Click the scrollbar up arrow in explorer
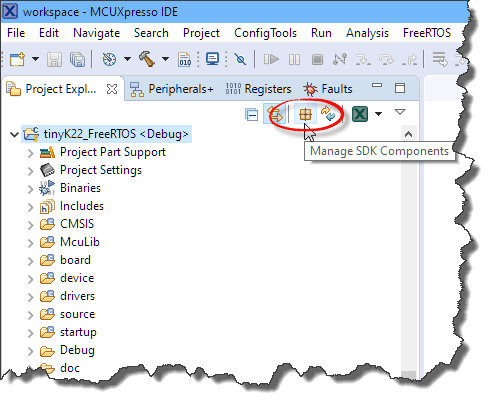Screen dimensions: 498x406 click(408, 134)
